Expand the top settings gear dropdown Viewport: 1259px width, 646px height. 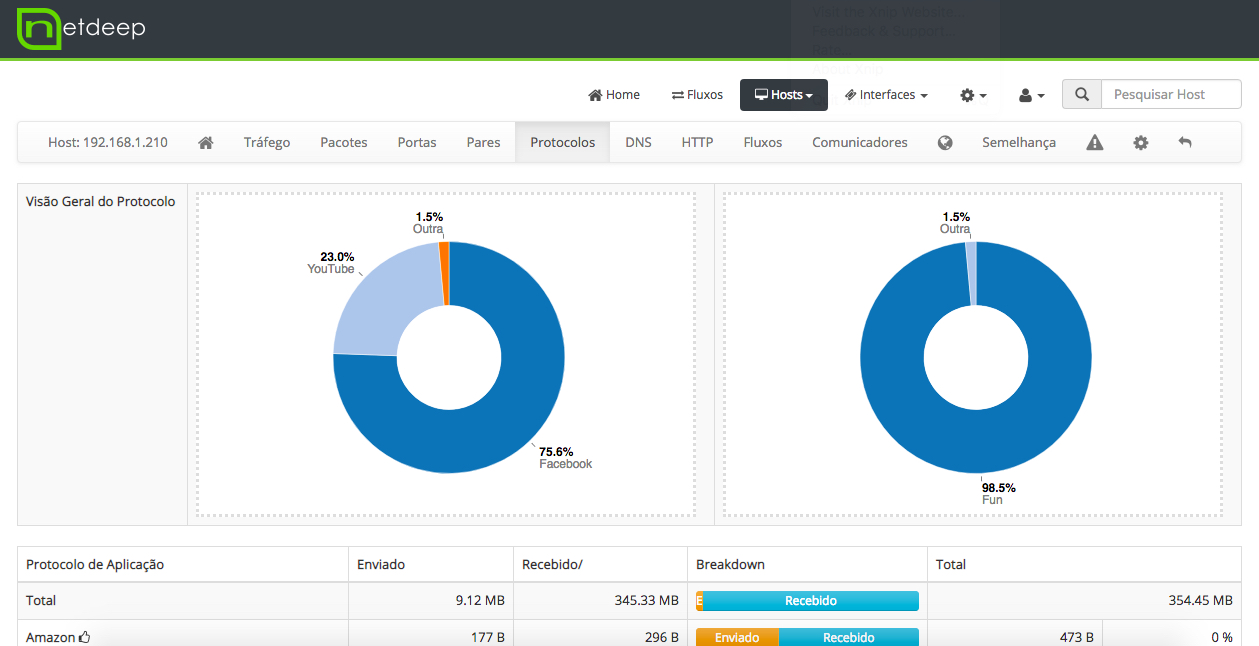pyautogui.click(x=973, y=95)
